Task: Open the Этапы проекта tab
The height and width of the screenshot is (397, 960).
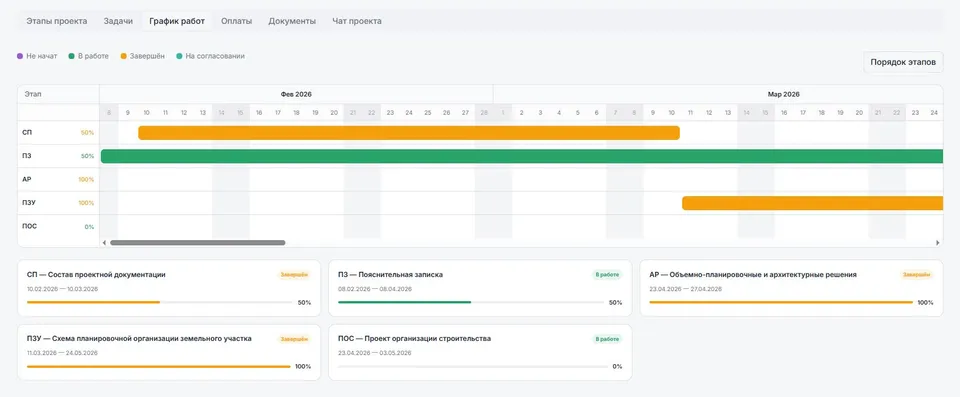Action: 56,21
